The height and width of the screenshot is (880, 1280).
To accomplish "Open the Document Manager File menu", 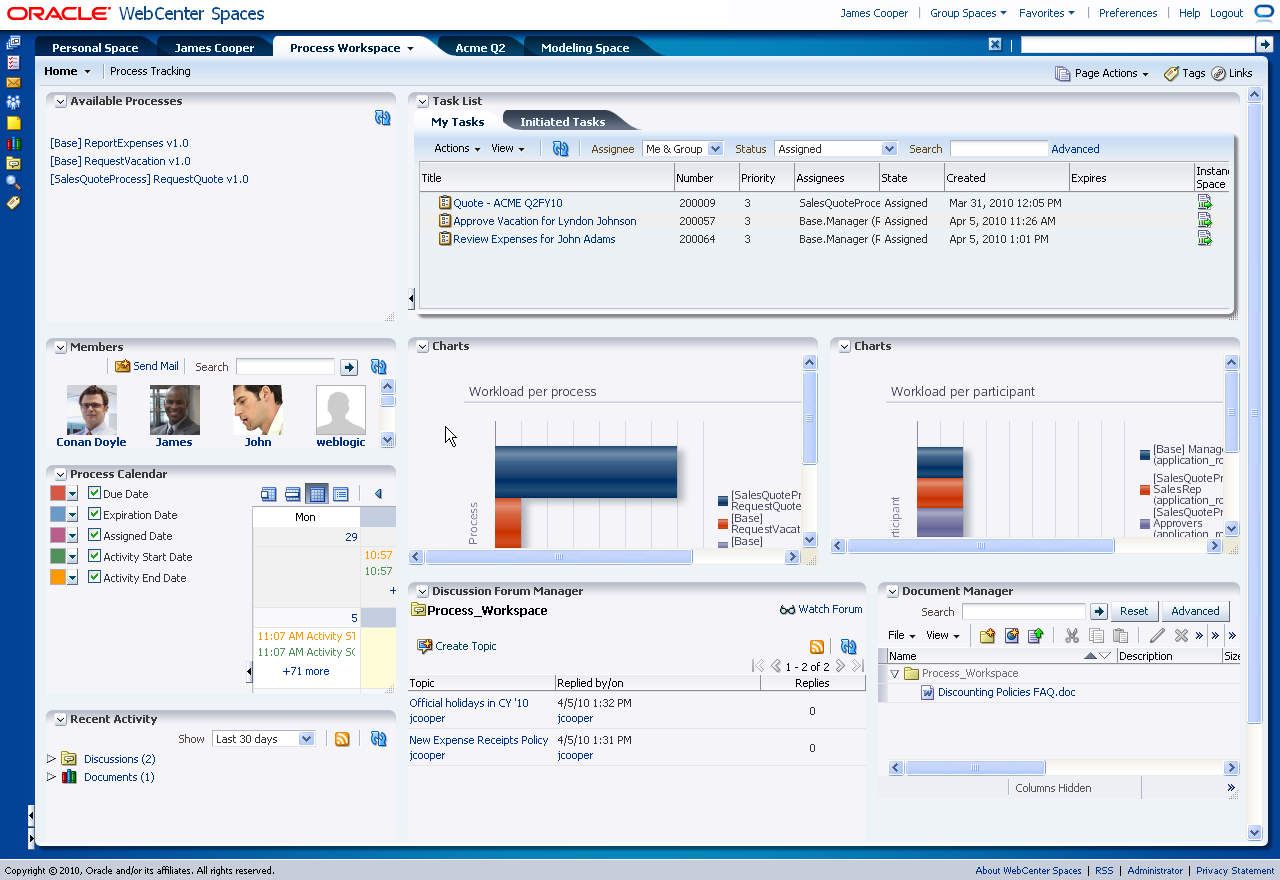I will pyautogui.click(x=901, y=635).
